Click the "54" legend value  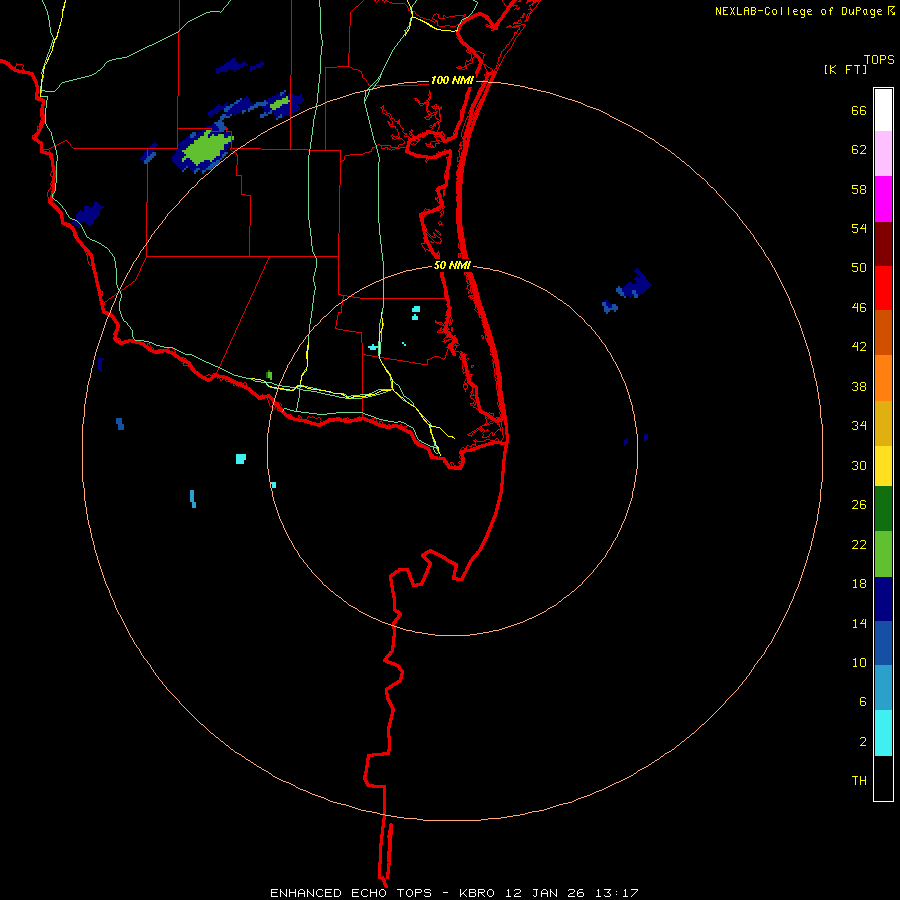pyautogui.click(x=859, y=228)
